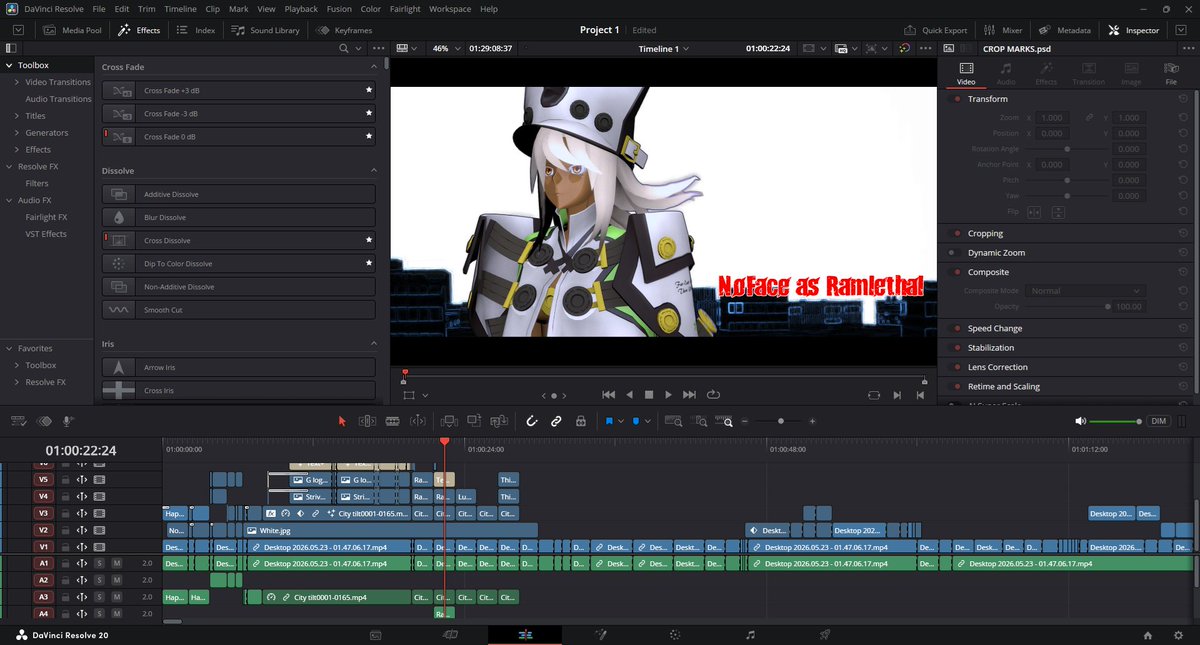1200x645 pixels.
Task: Click Insert Clip icon in timeline toolbar
Action: click(x=449, y=422)
